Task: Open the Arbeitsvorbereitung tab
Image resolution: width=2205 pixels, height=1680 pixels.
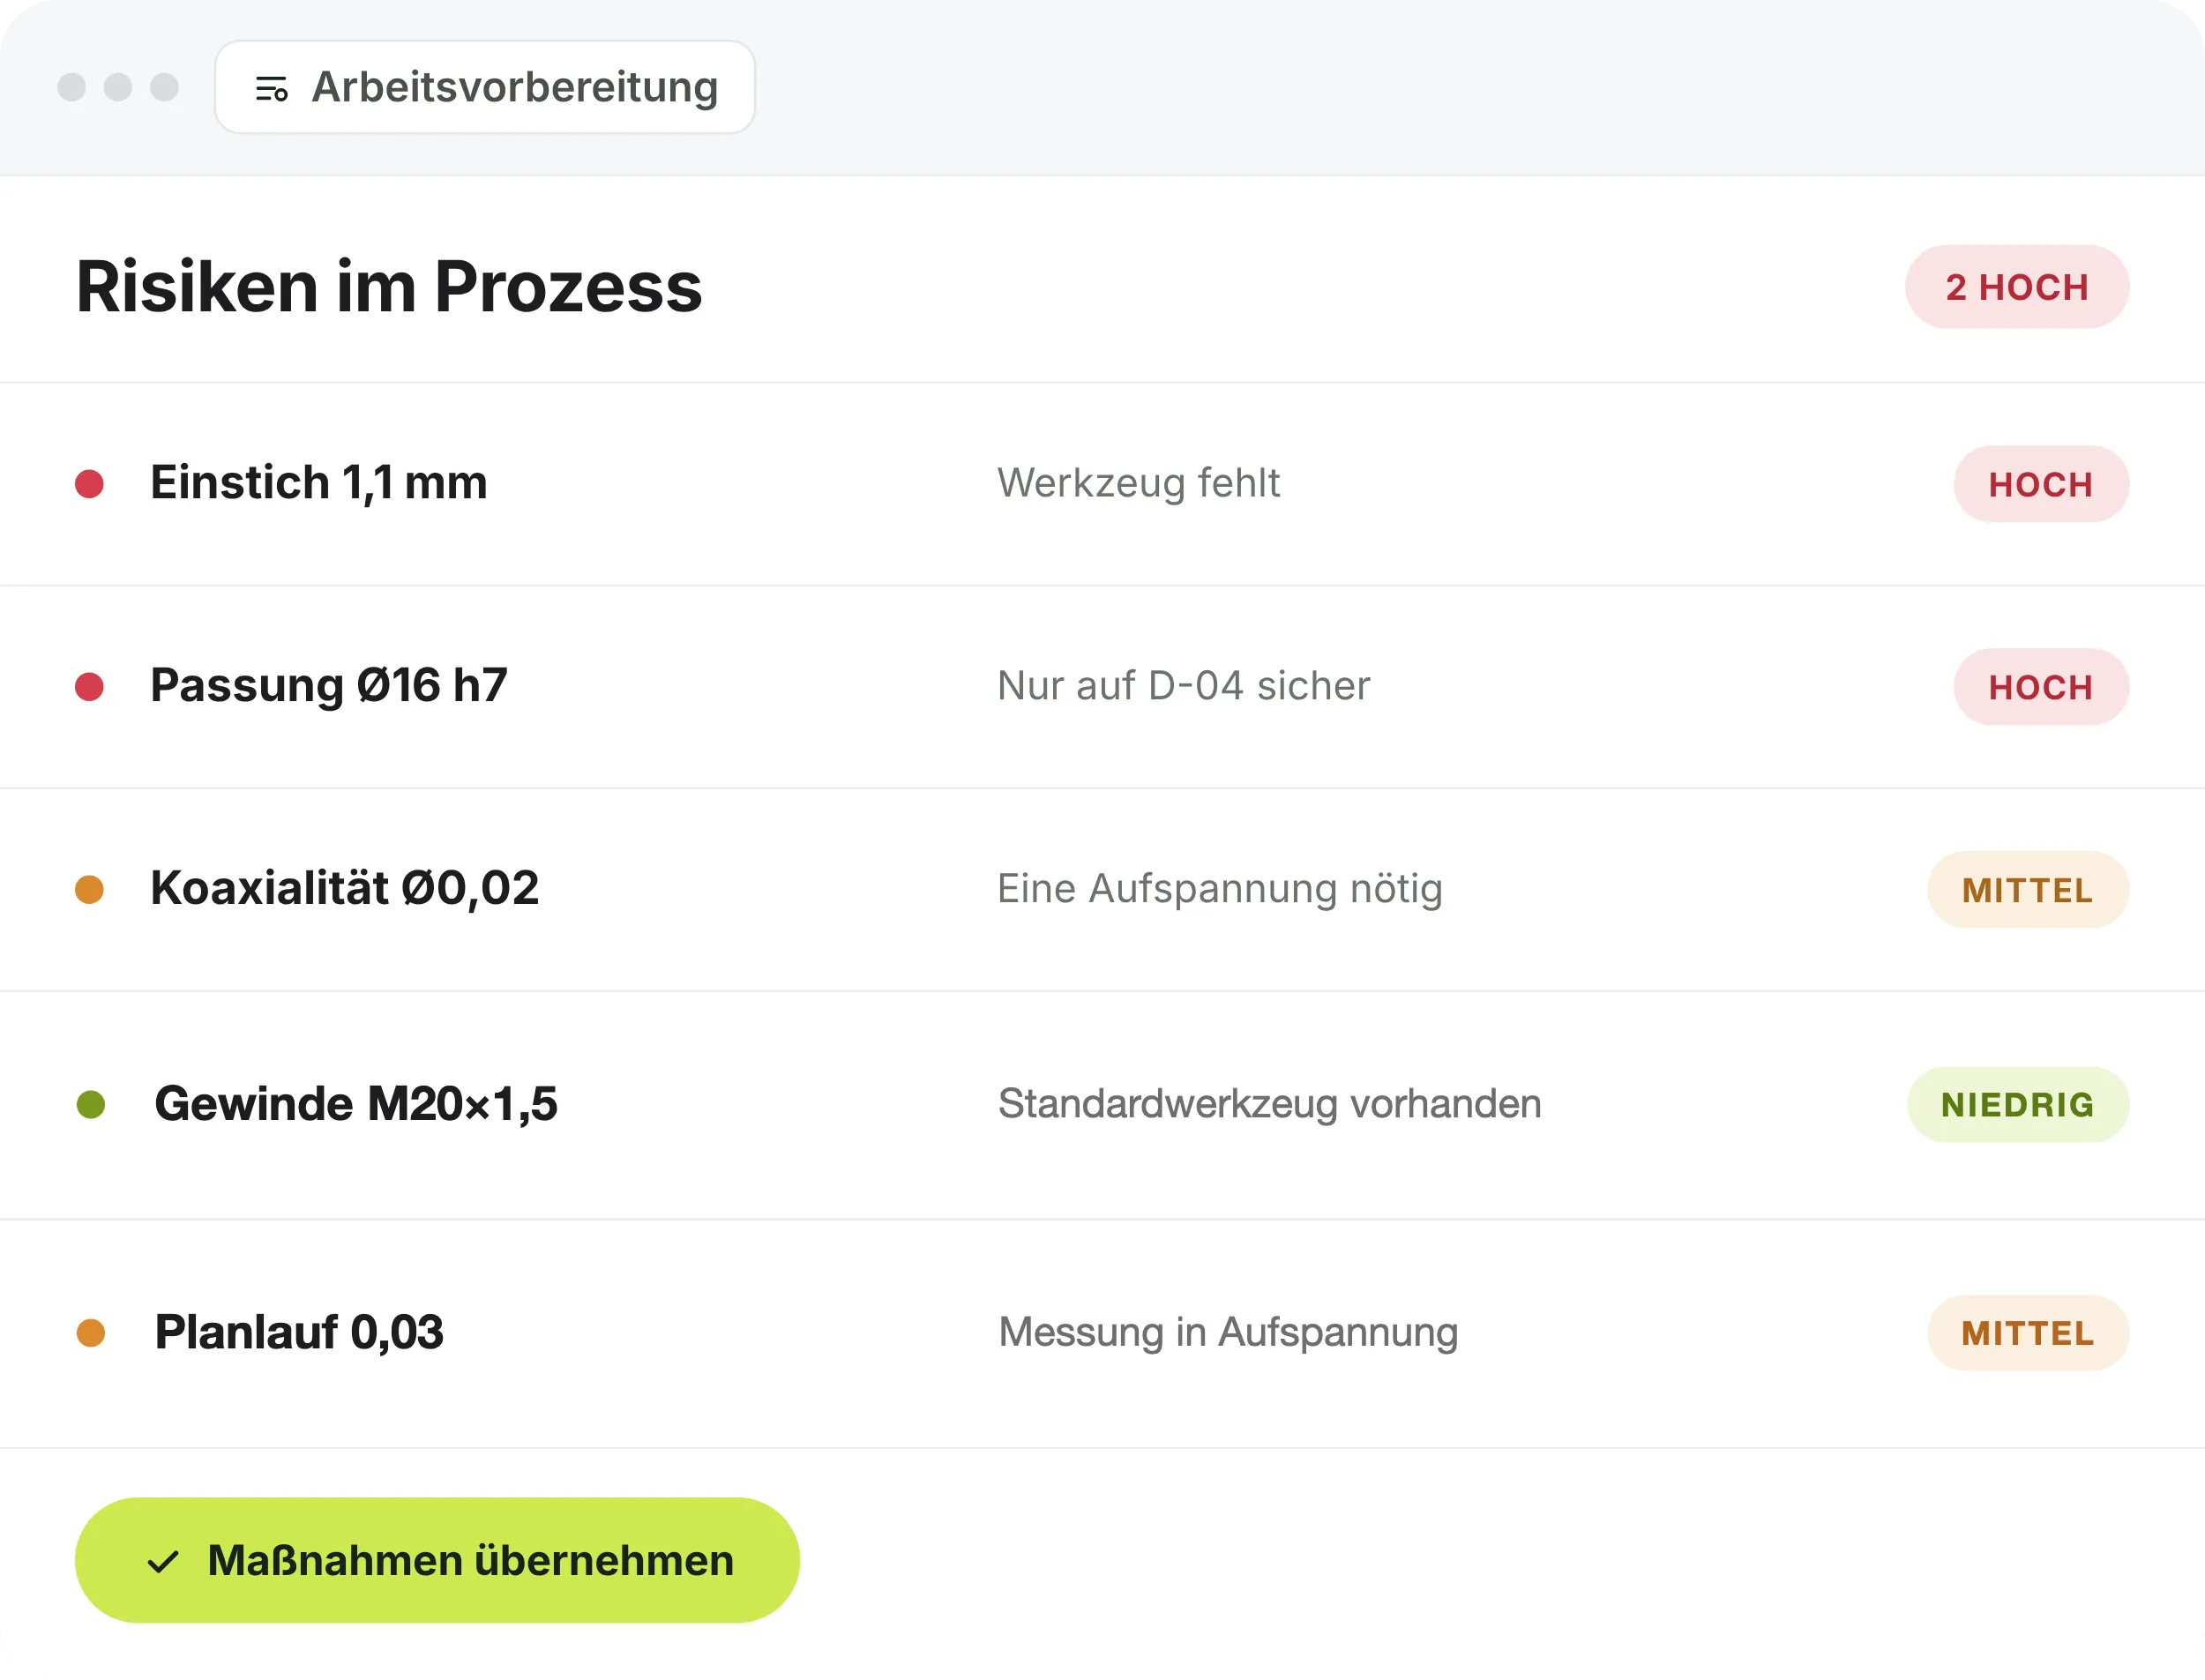Action: click(485, 87)
